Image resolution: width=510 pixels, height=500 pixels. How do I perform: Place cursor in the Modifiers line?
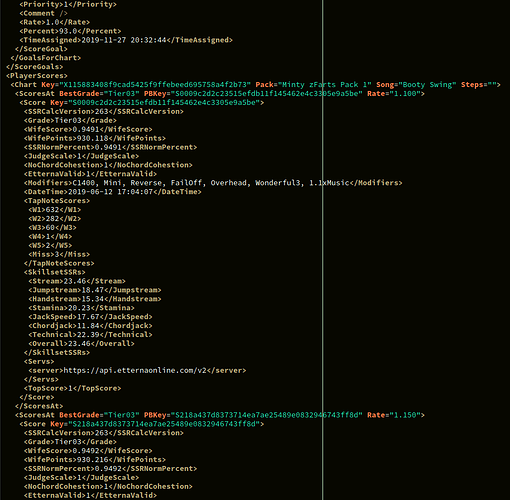[x=213, y=183]
